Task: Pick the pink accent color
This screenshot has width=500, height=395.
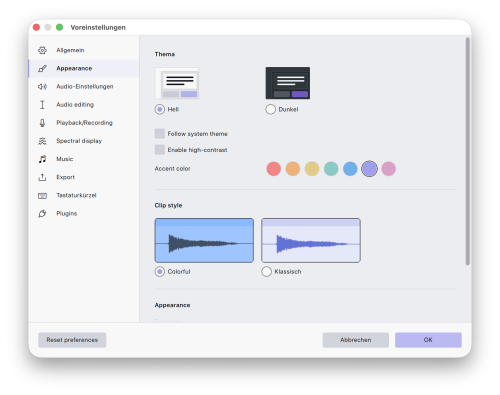Action: (389, 169)
